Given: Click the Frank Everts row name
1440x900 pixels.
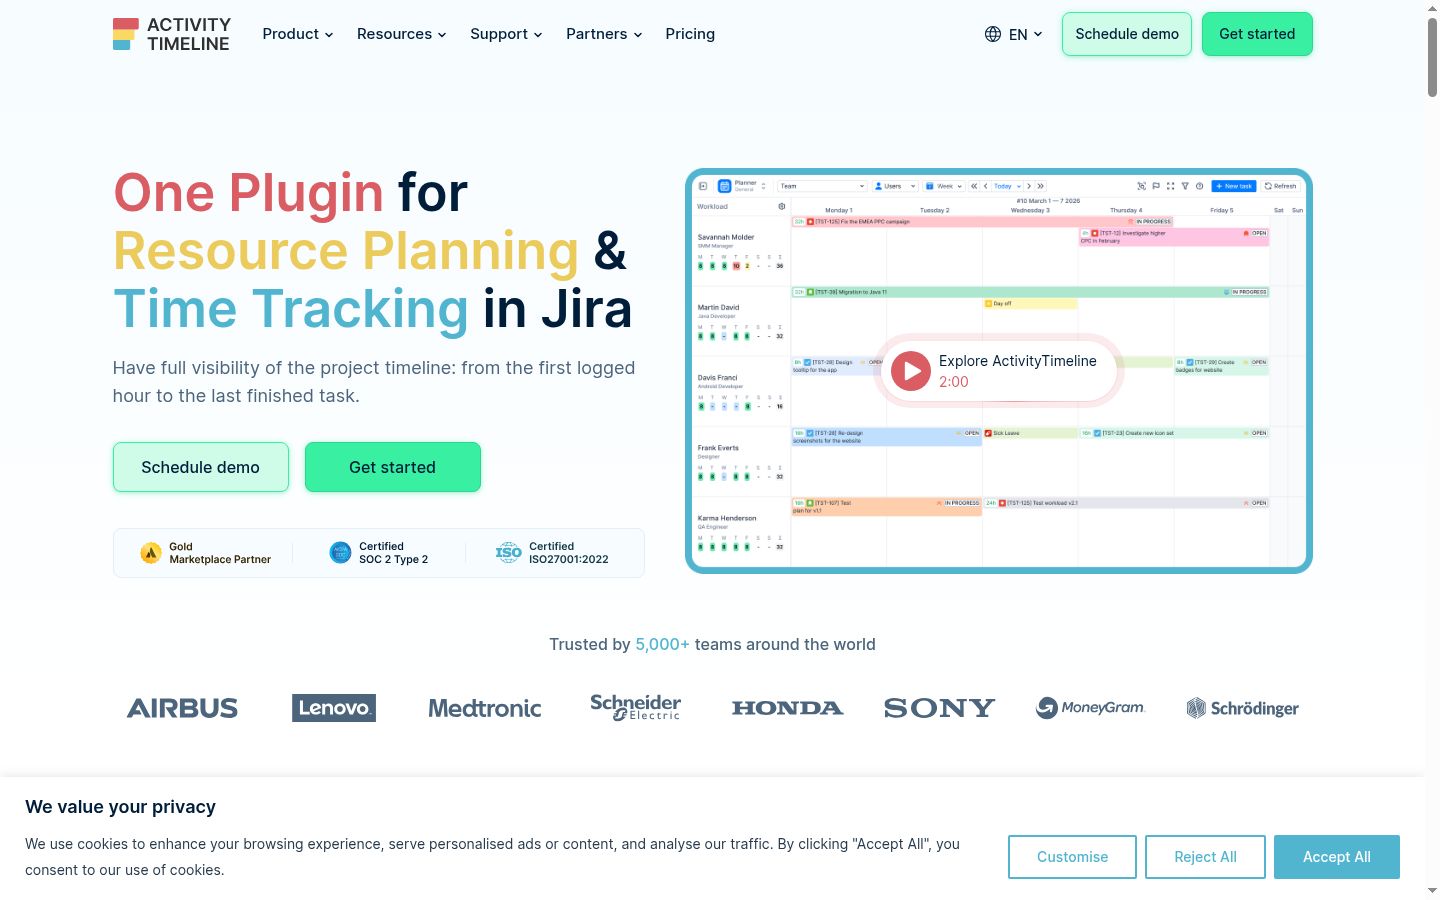Looking at the screenshot, I should click(718, 448).
